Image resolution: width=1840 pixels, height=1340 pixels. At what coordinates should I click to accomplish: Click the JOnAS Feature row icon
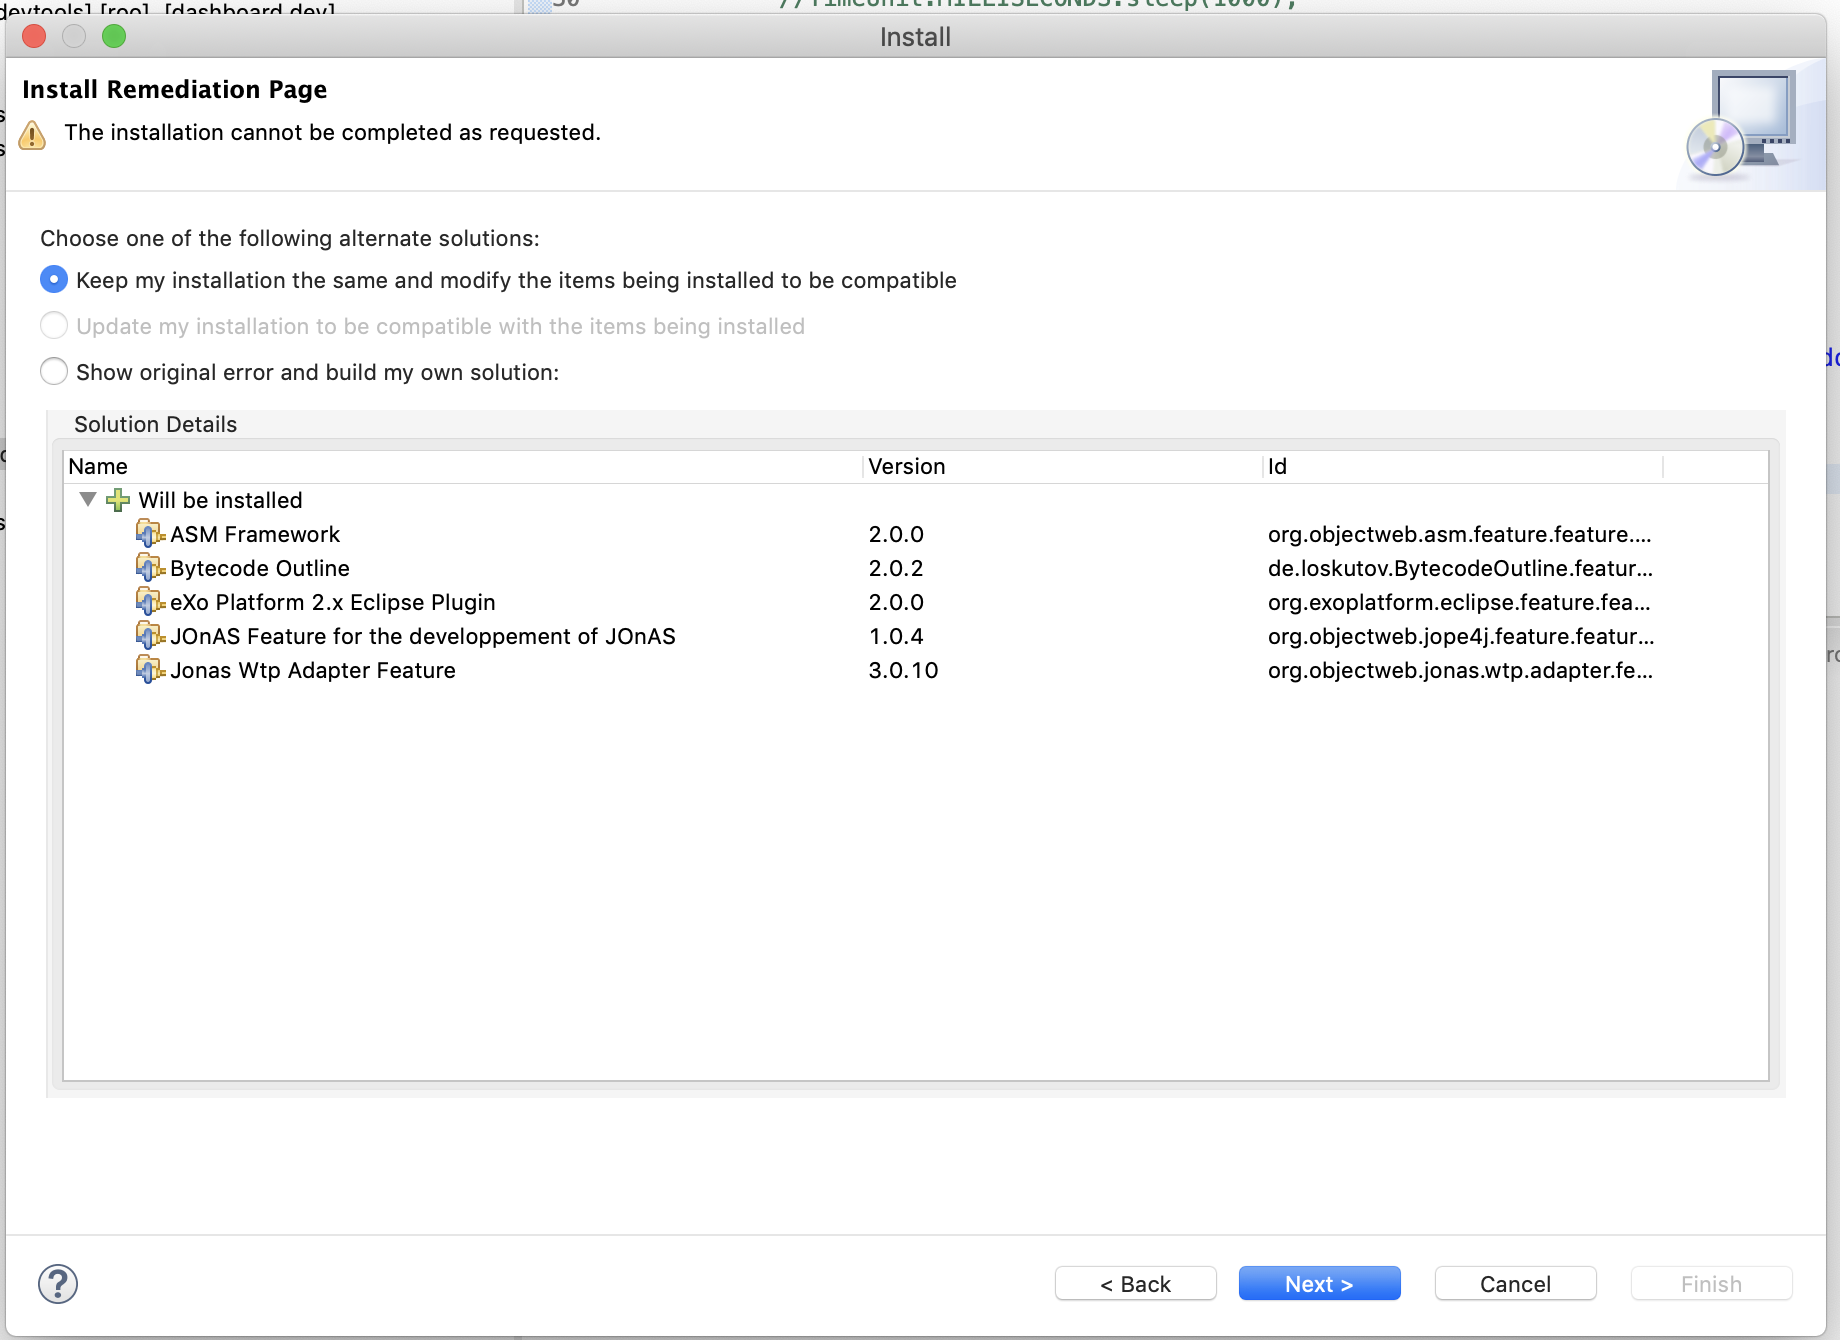pyautogui.click(x=150, y=636)
